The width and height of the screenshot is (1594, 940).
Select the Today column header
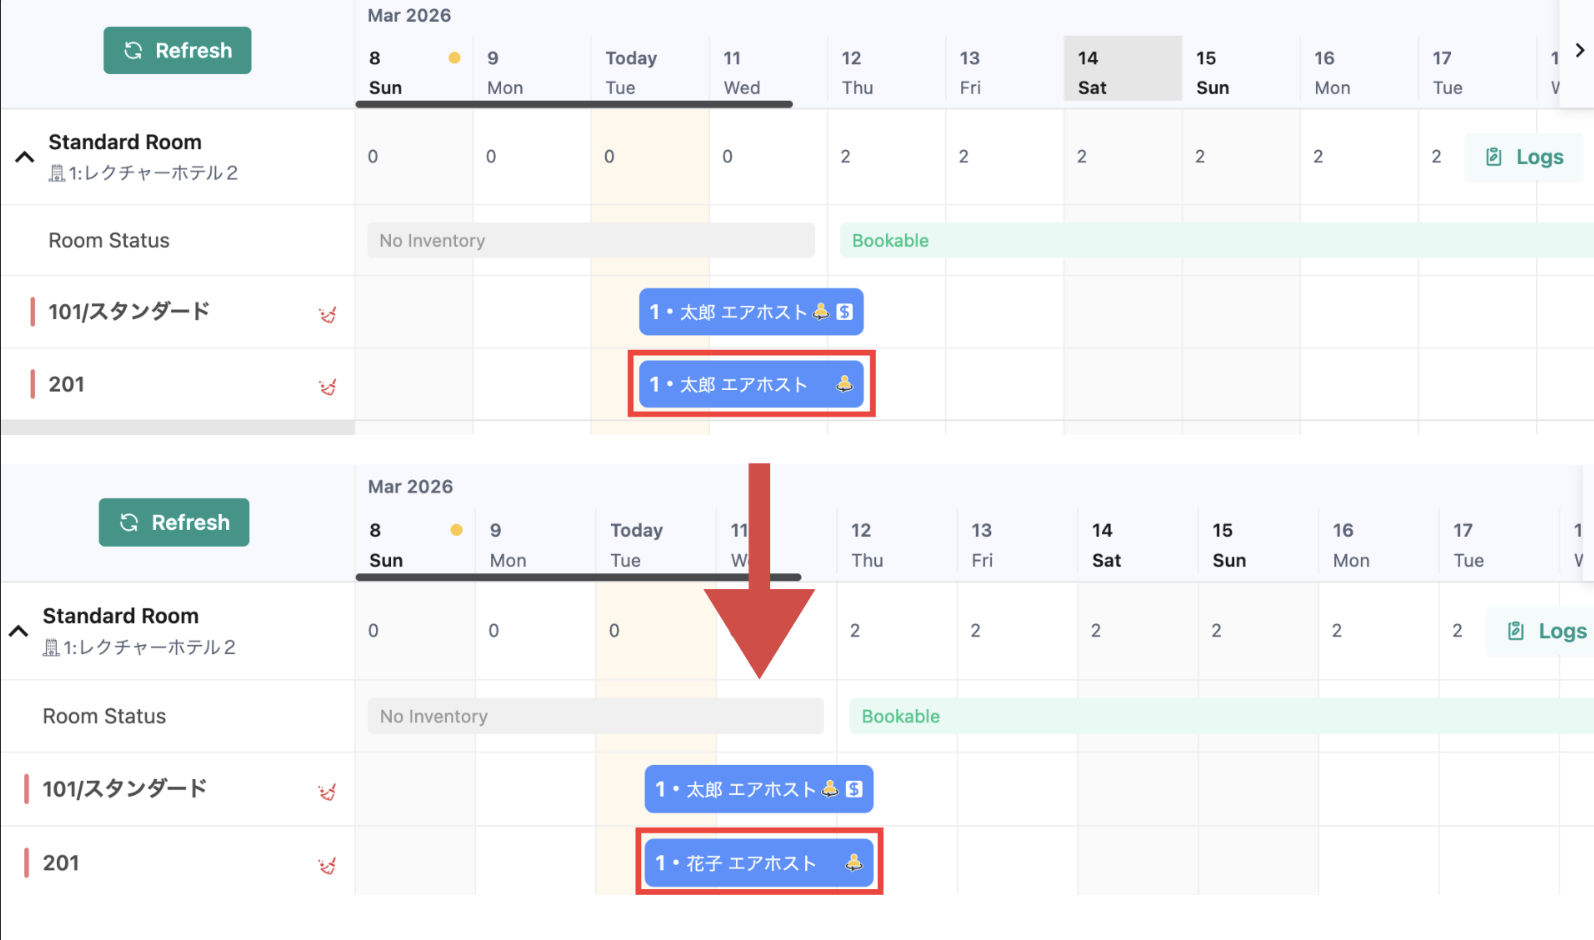point(649,68)
